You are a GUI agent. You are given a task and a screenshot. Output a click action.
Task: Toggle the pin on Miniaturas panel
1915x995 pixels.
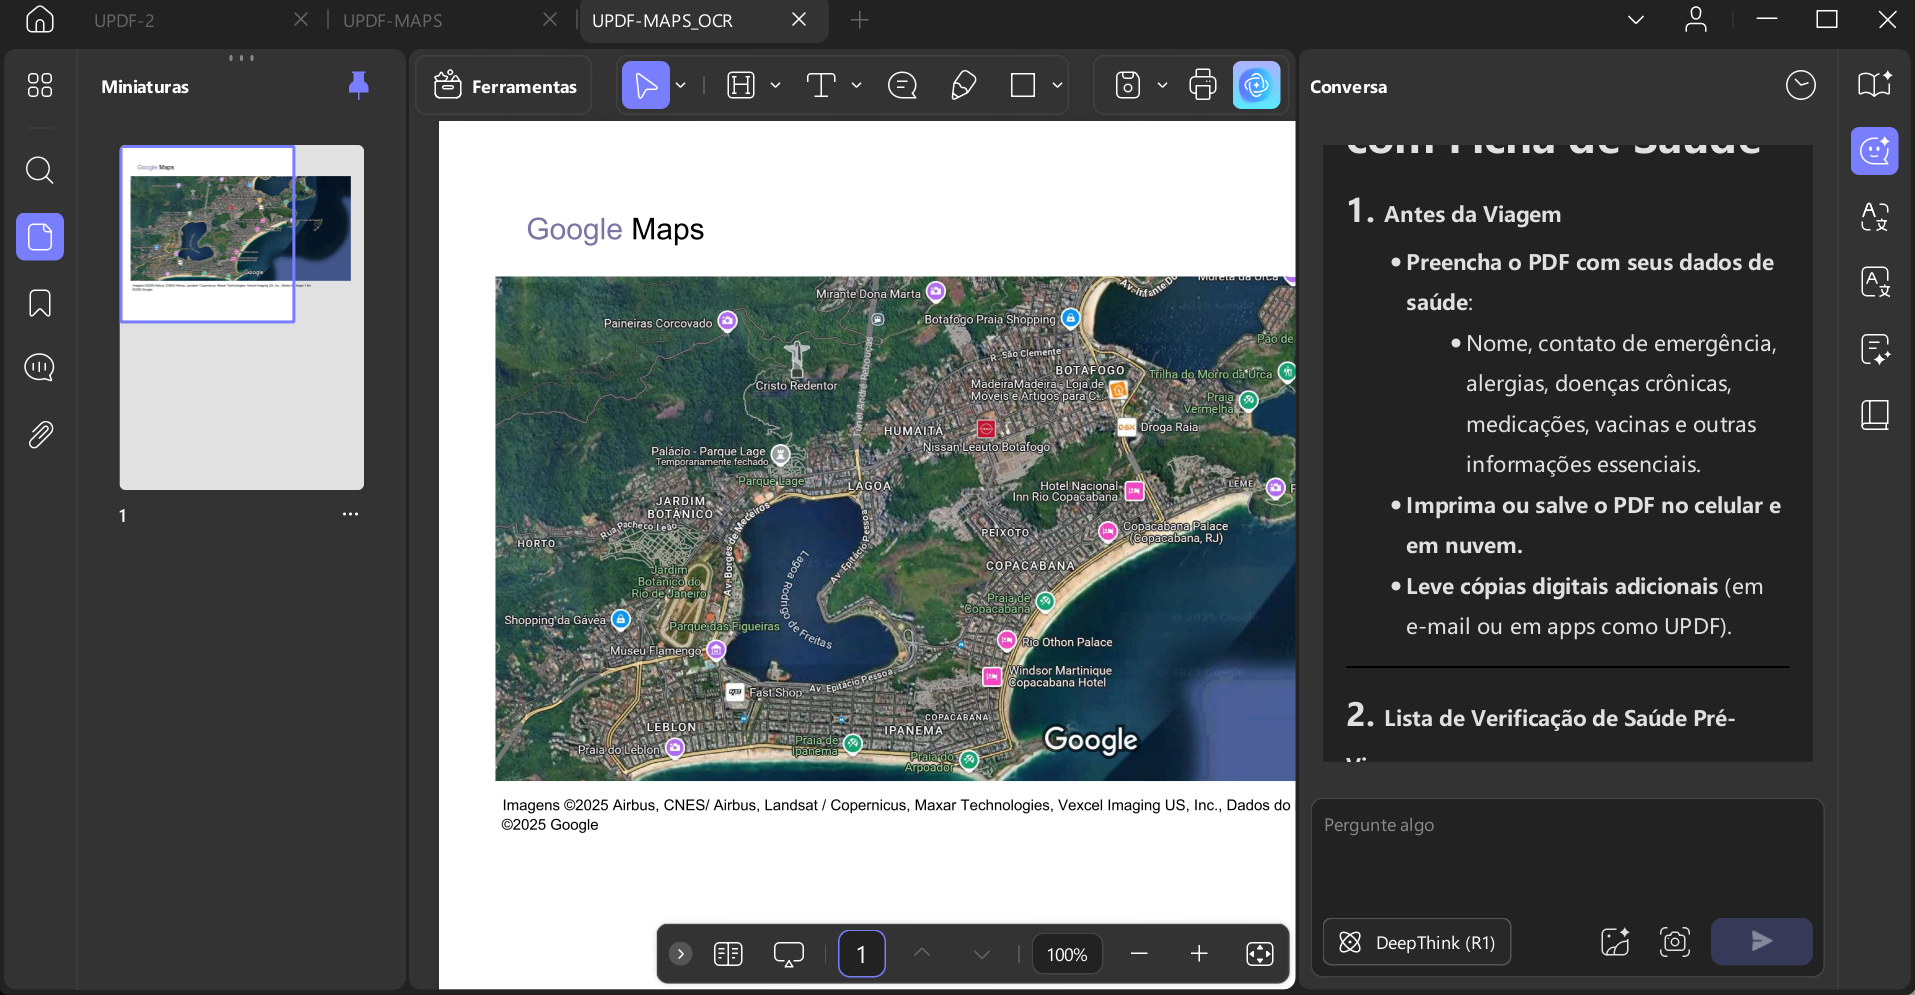pyautogui.click(x=358, y=86)
